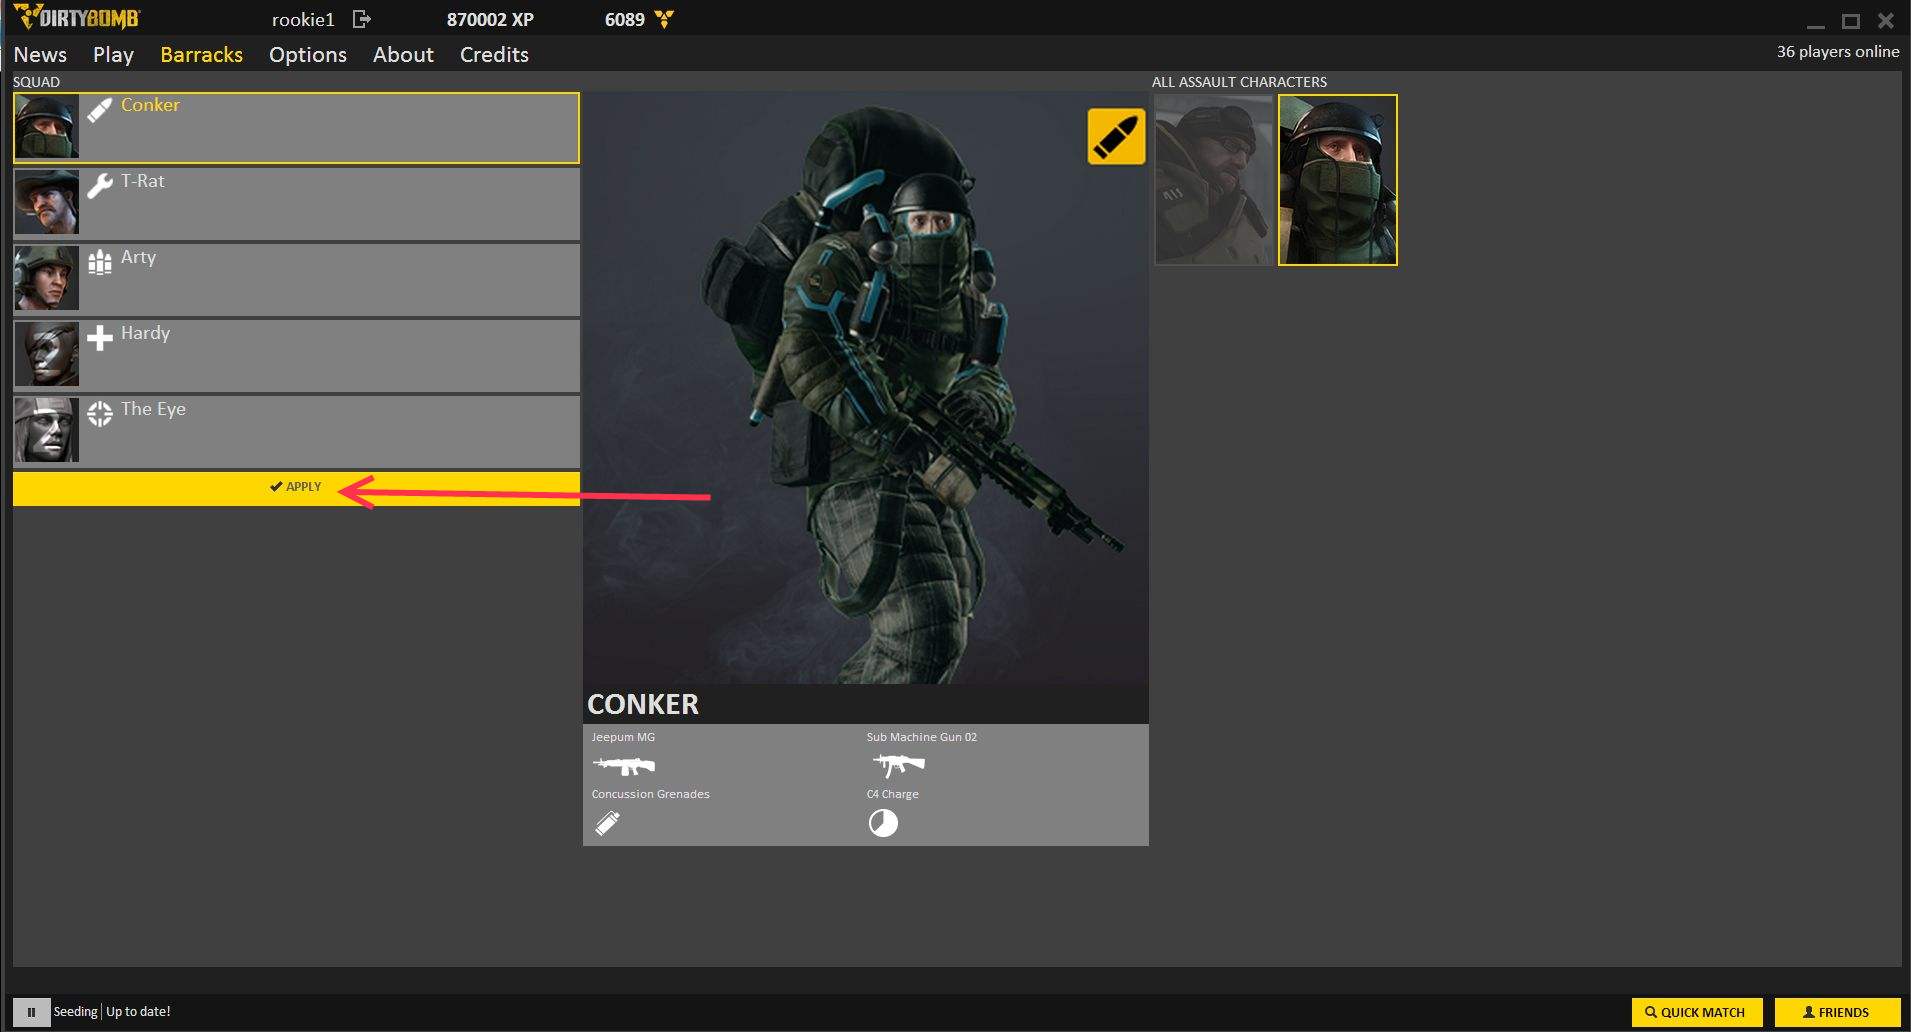The height and width of the screenshot is (1032, 1911).
Task: Select The Eye squad slot
Action: (296, 431)
